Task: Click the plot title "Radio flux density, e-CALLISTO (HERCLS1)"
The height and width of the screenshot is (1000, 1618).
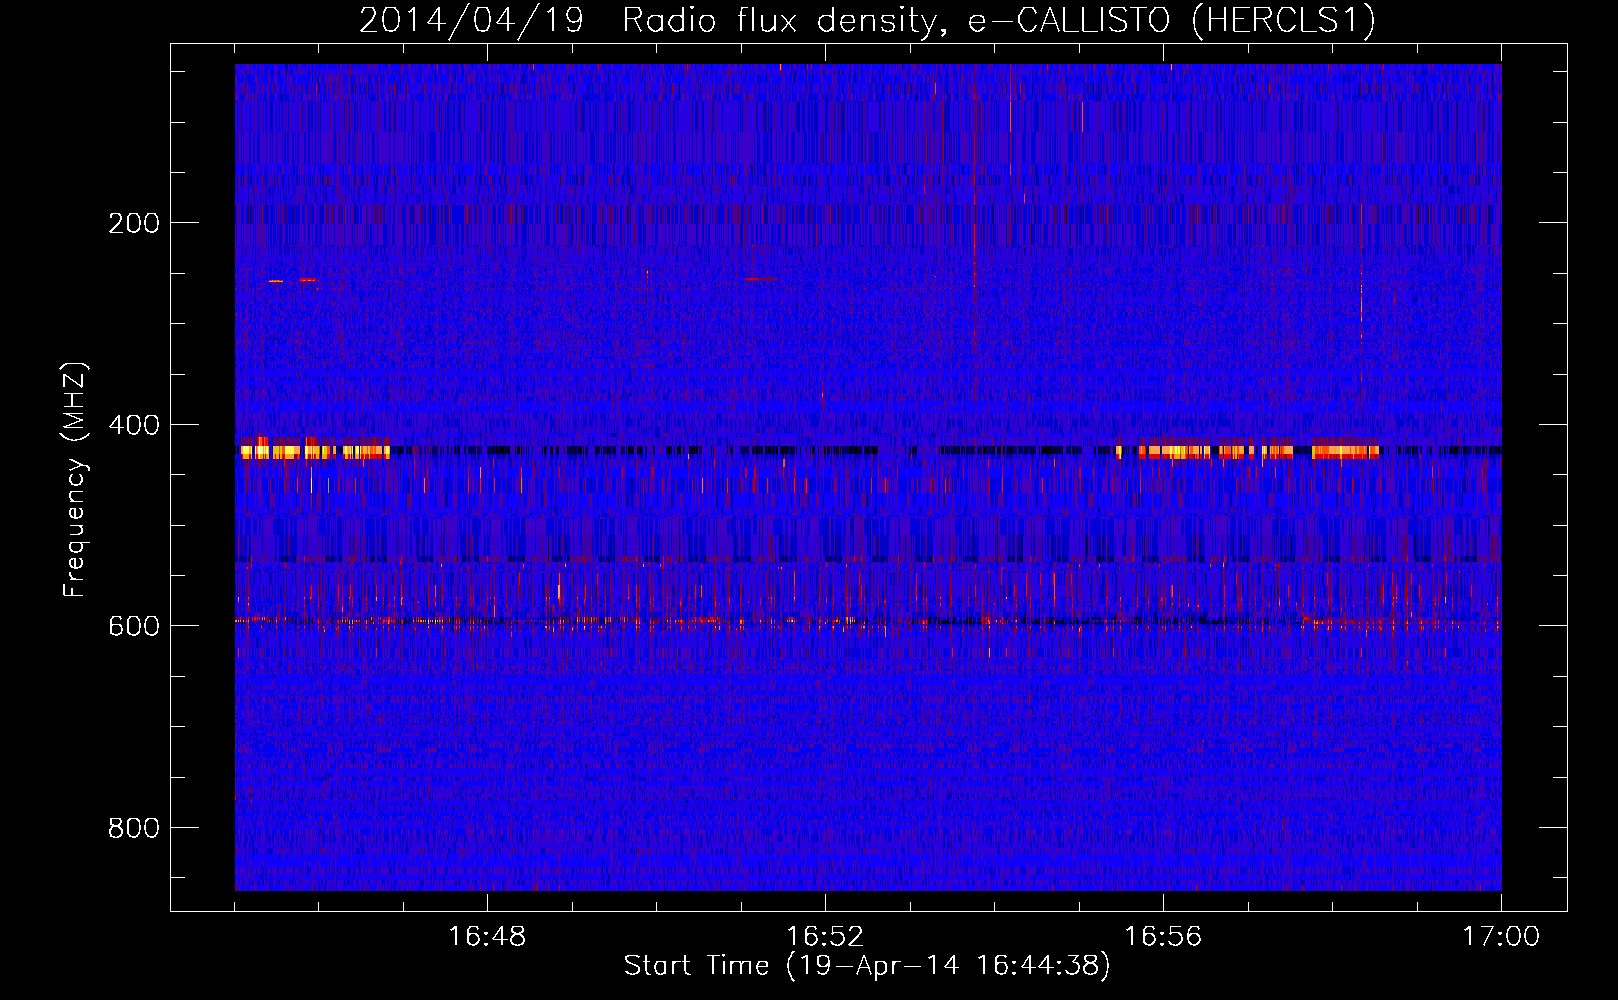Action: 999,20
